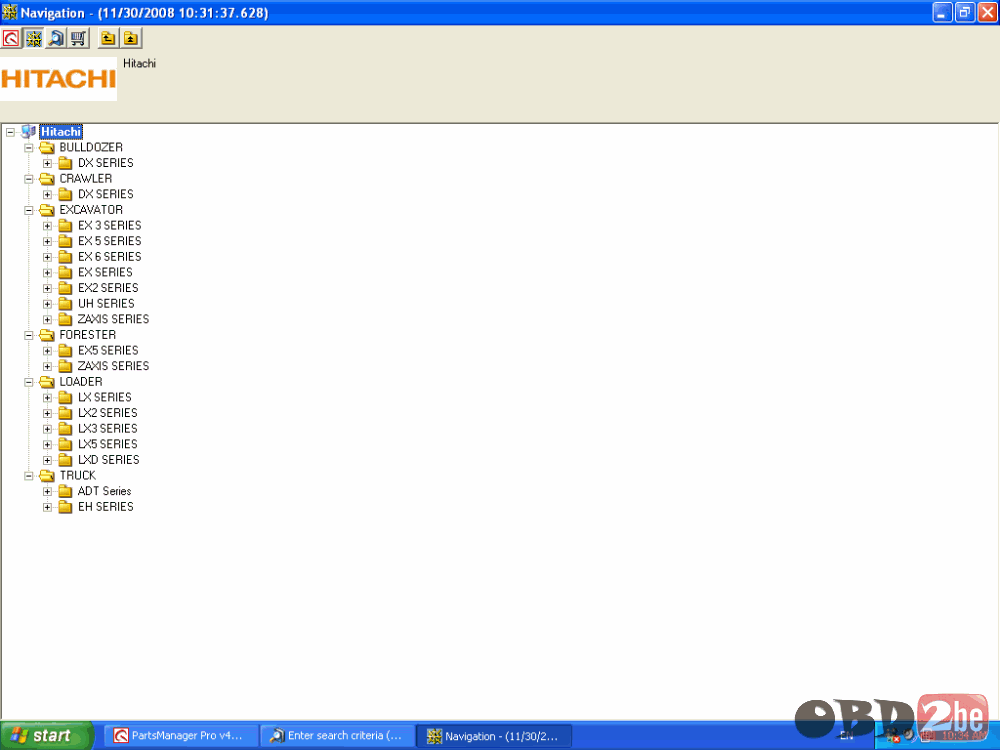Click the folder go-to-top double-arrow icon

[130, 39]
